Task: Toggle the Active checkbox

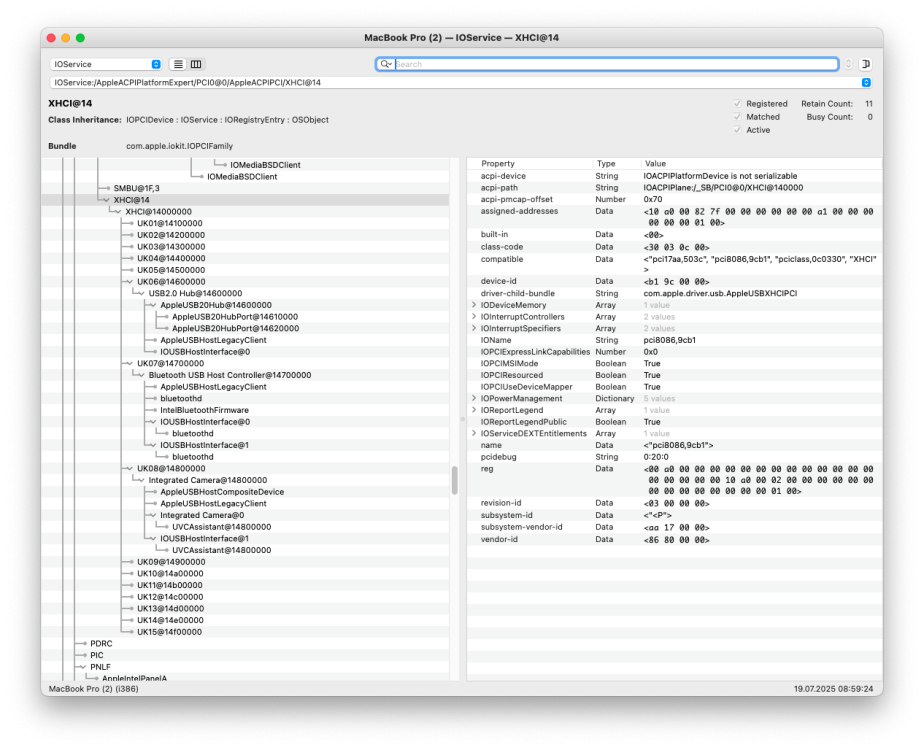Action: [737, 130]
